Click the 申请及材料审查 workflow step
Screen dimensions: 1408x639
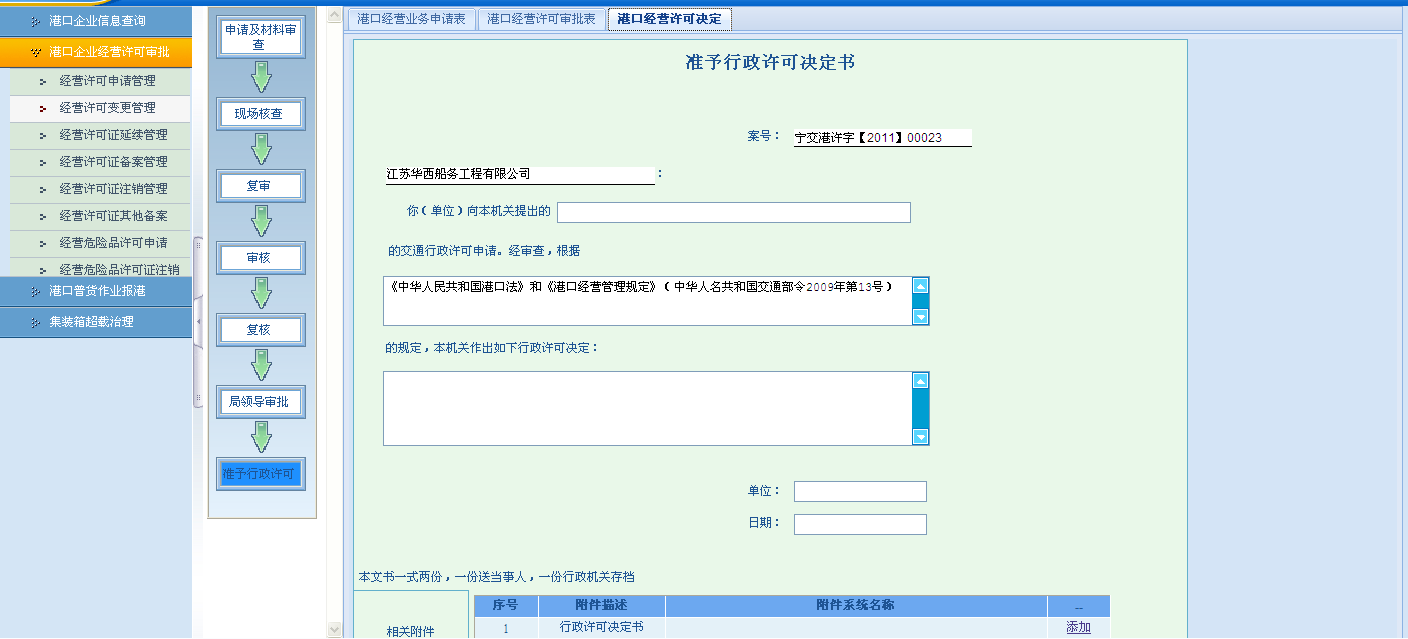pyautogui.click(x=260, y=38)
